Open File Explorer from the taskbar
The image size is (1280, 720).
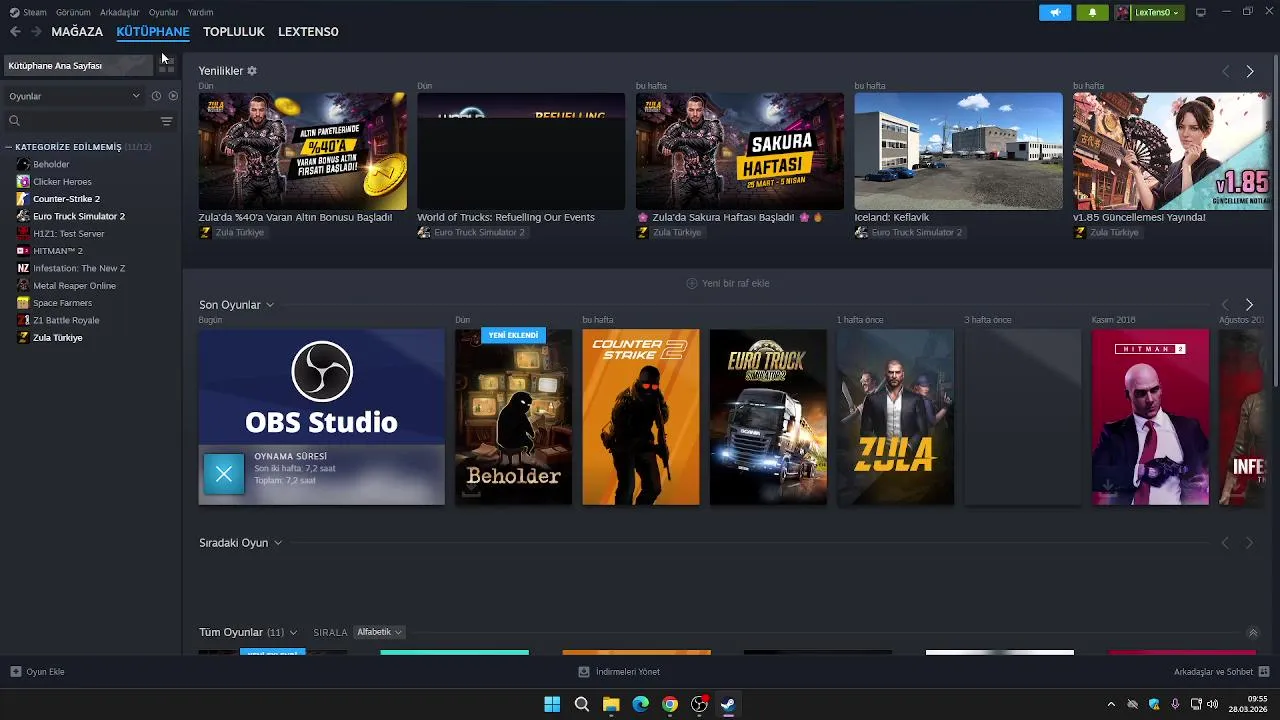[x=611, y=704]
